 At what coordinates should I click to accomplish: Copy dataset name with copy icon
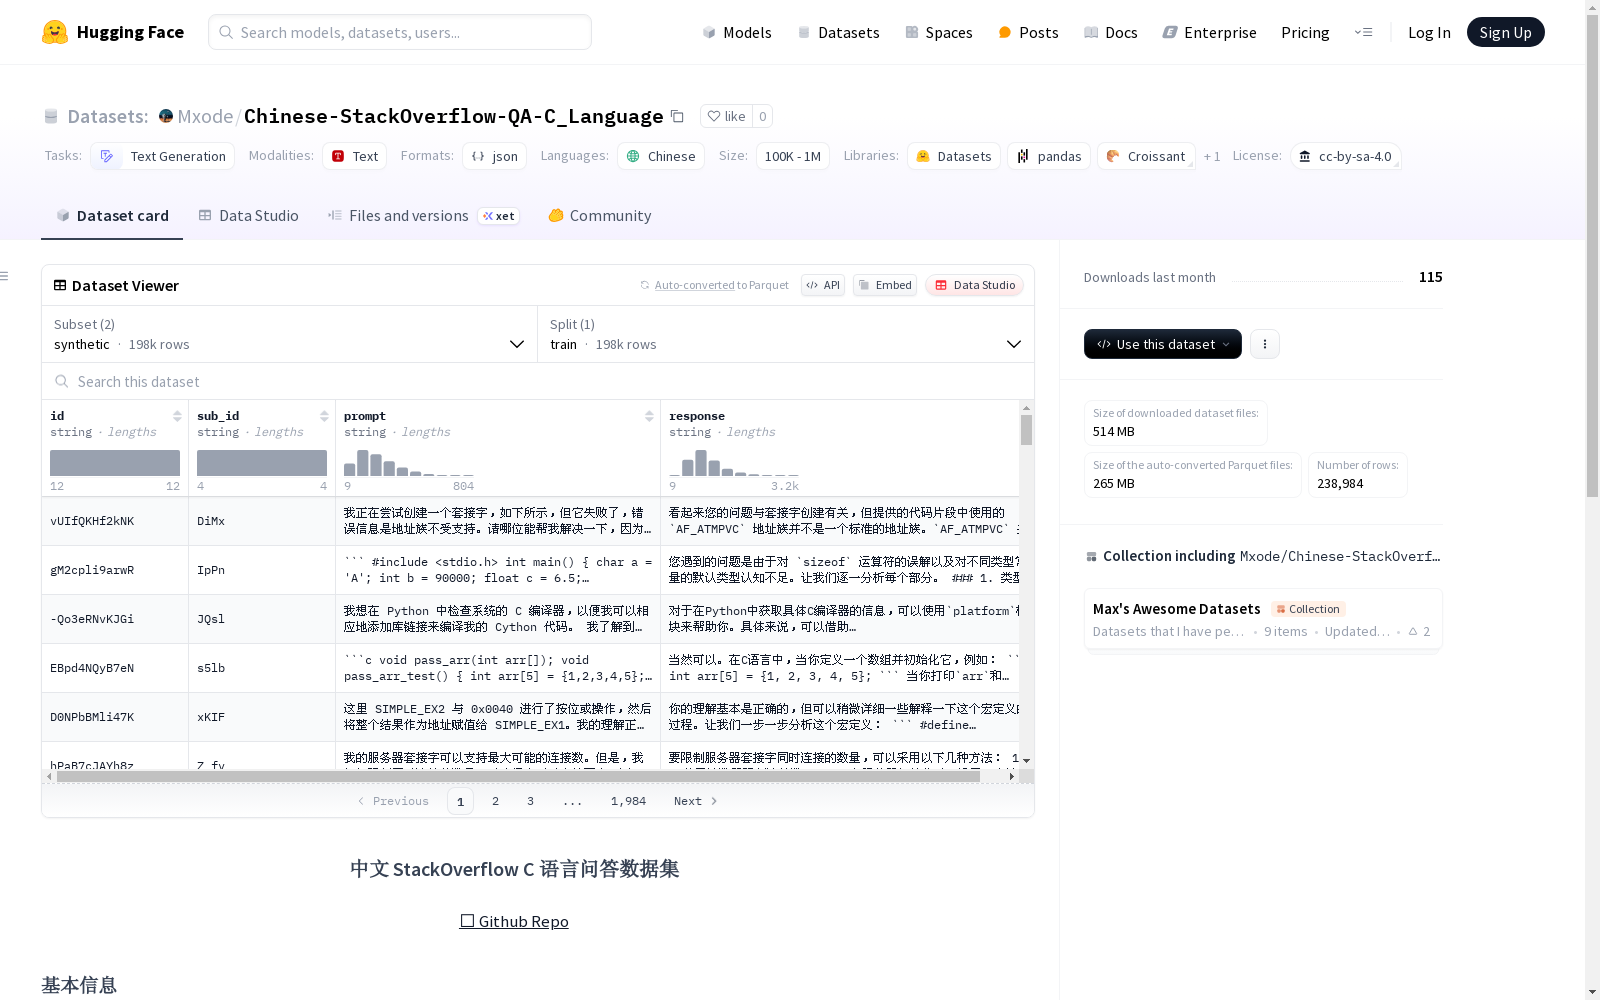[x=677, y=116]
